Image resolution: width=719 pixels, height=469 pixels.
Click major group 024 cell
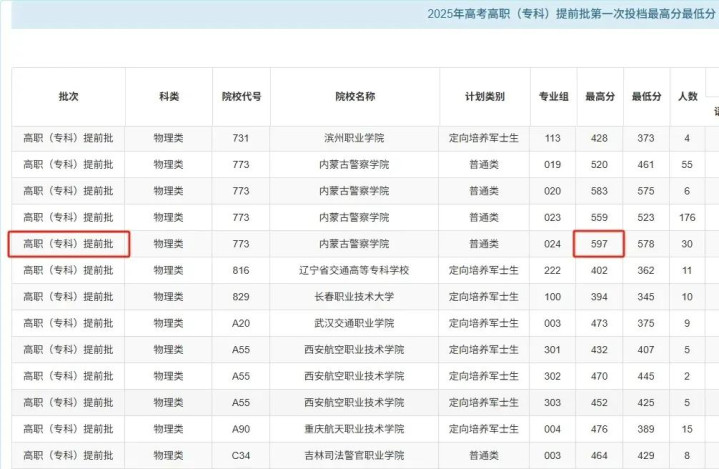click(x=553, y=244)
